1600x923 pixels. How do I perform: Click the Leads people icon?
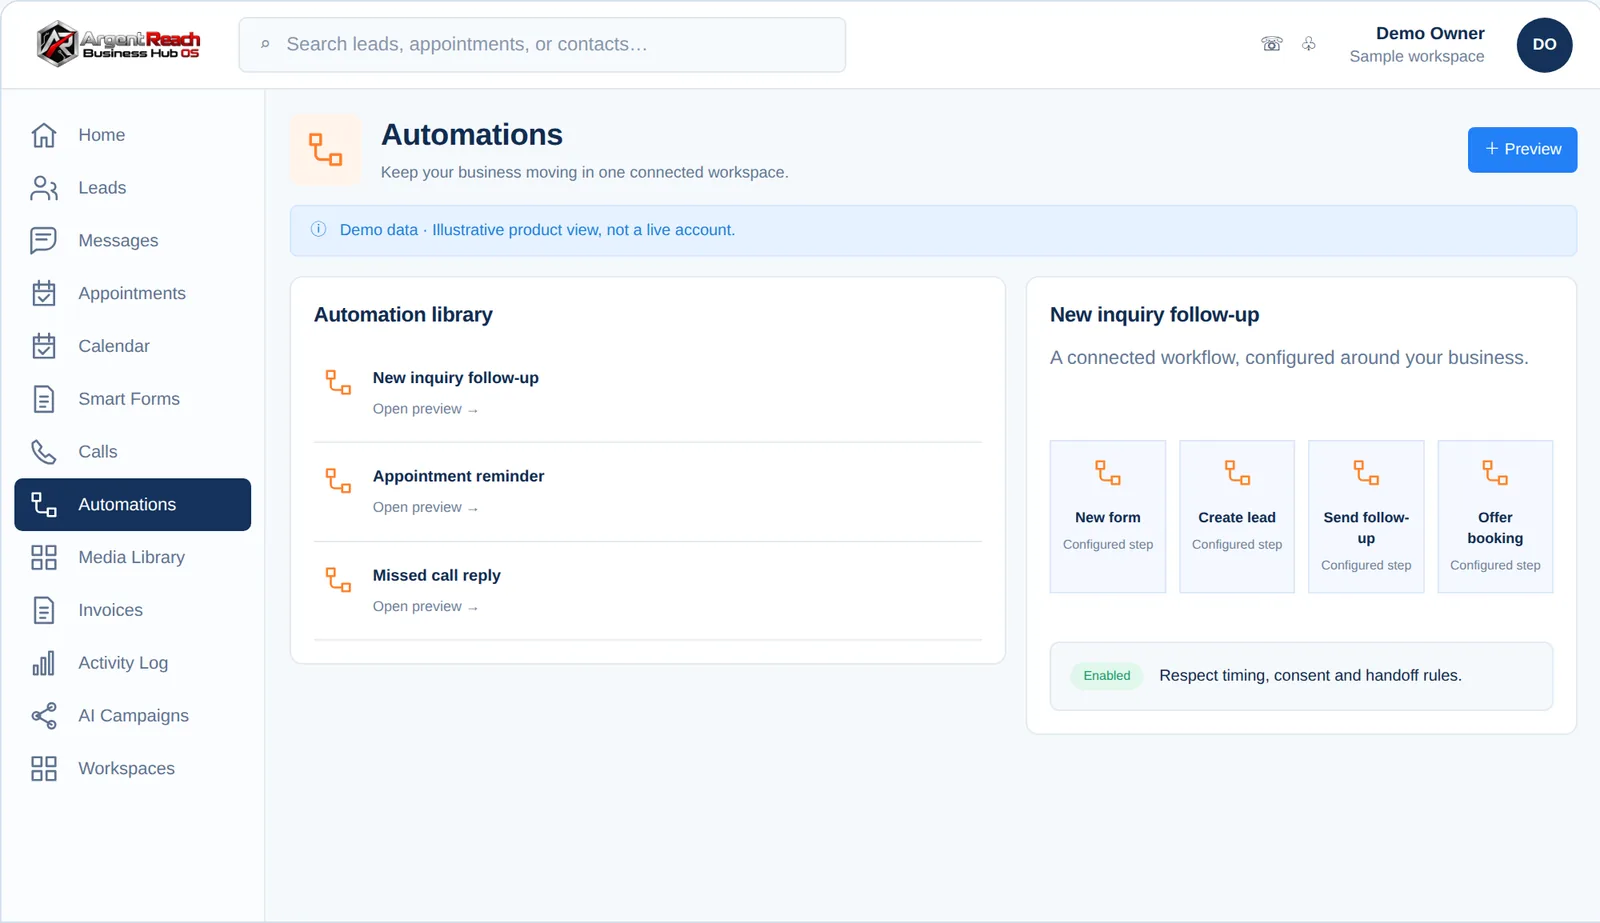point(44,188)
